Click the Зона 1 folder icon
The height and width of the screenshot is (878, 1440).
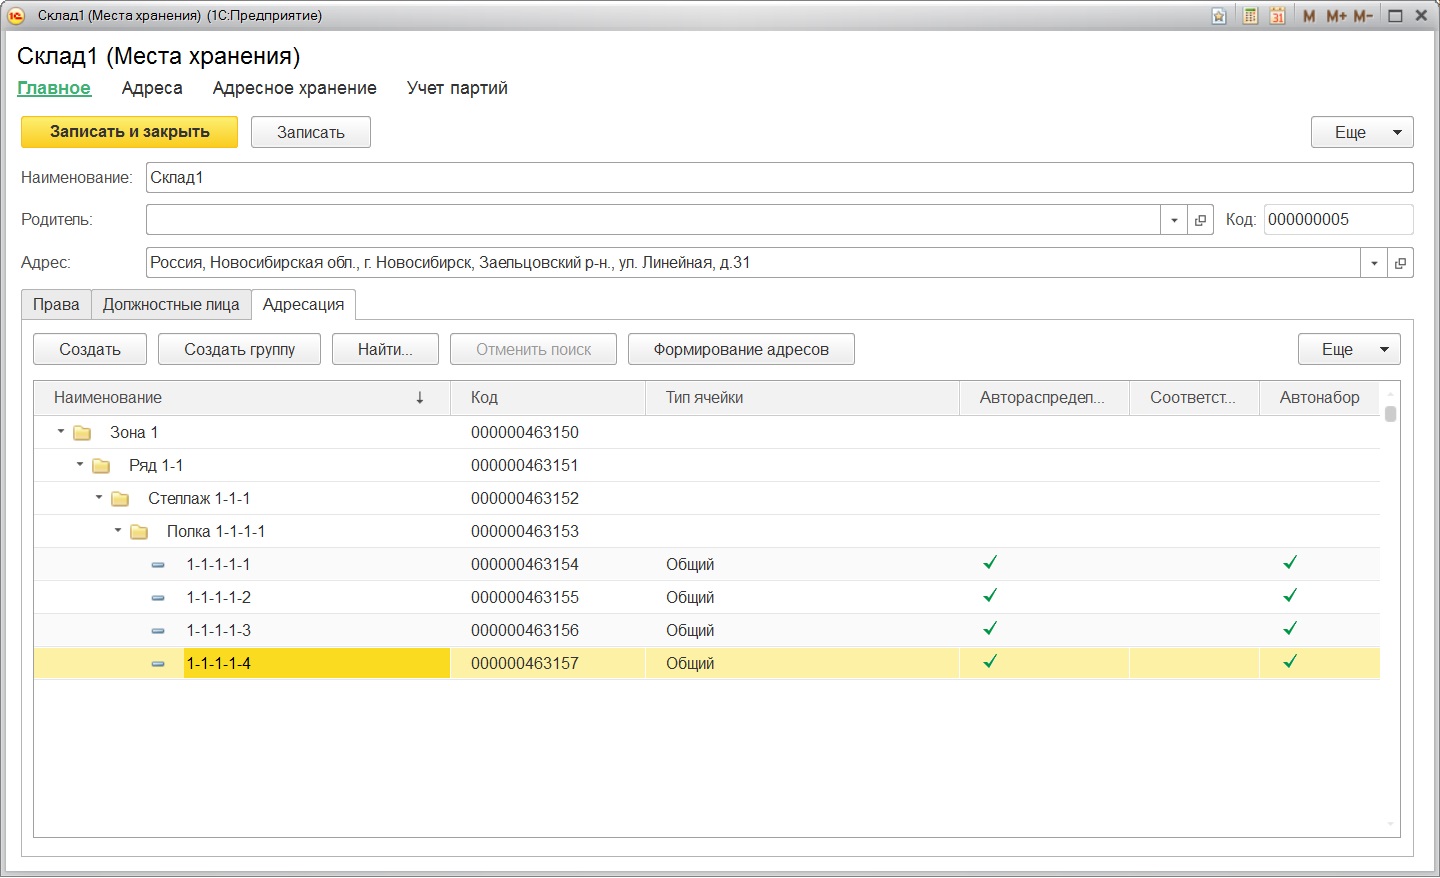pyautogui.click(x=83, y=433)
